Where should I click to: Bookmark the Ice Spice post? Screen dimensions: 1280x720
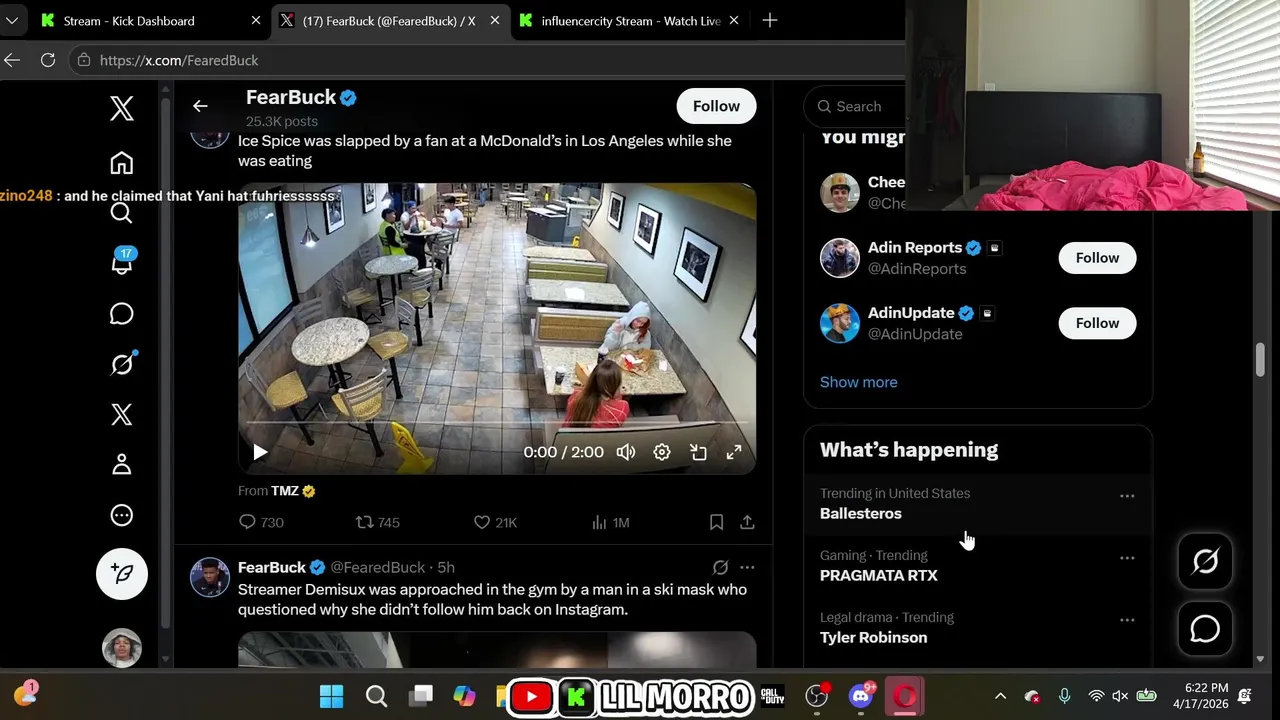coord(716,522)
